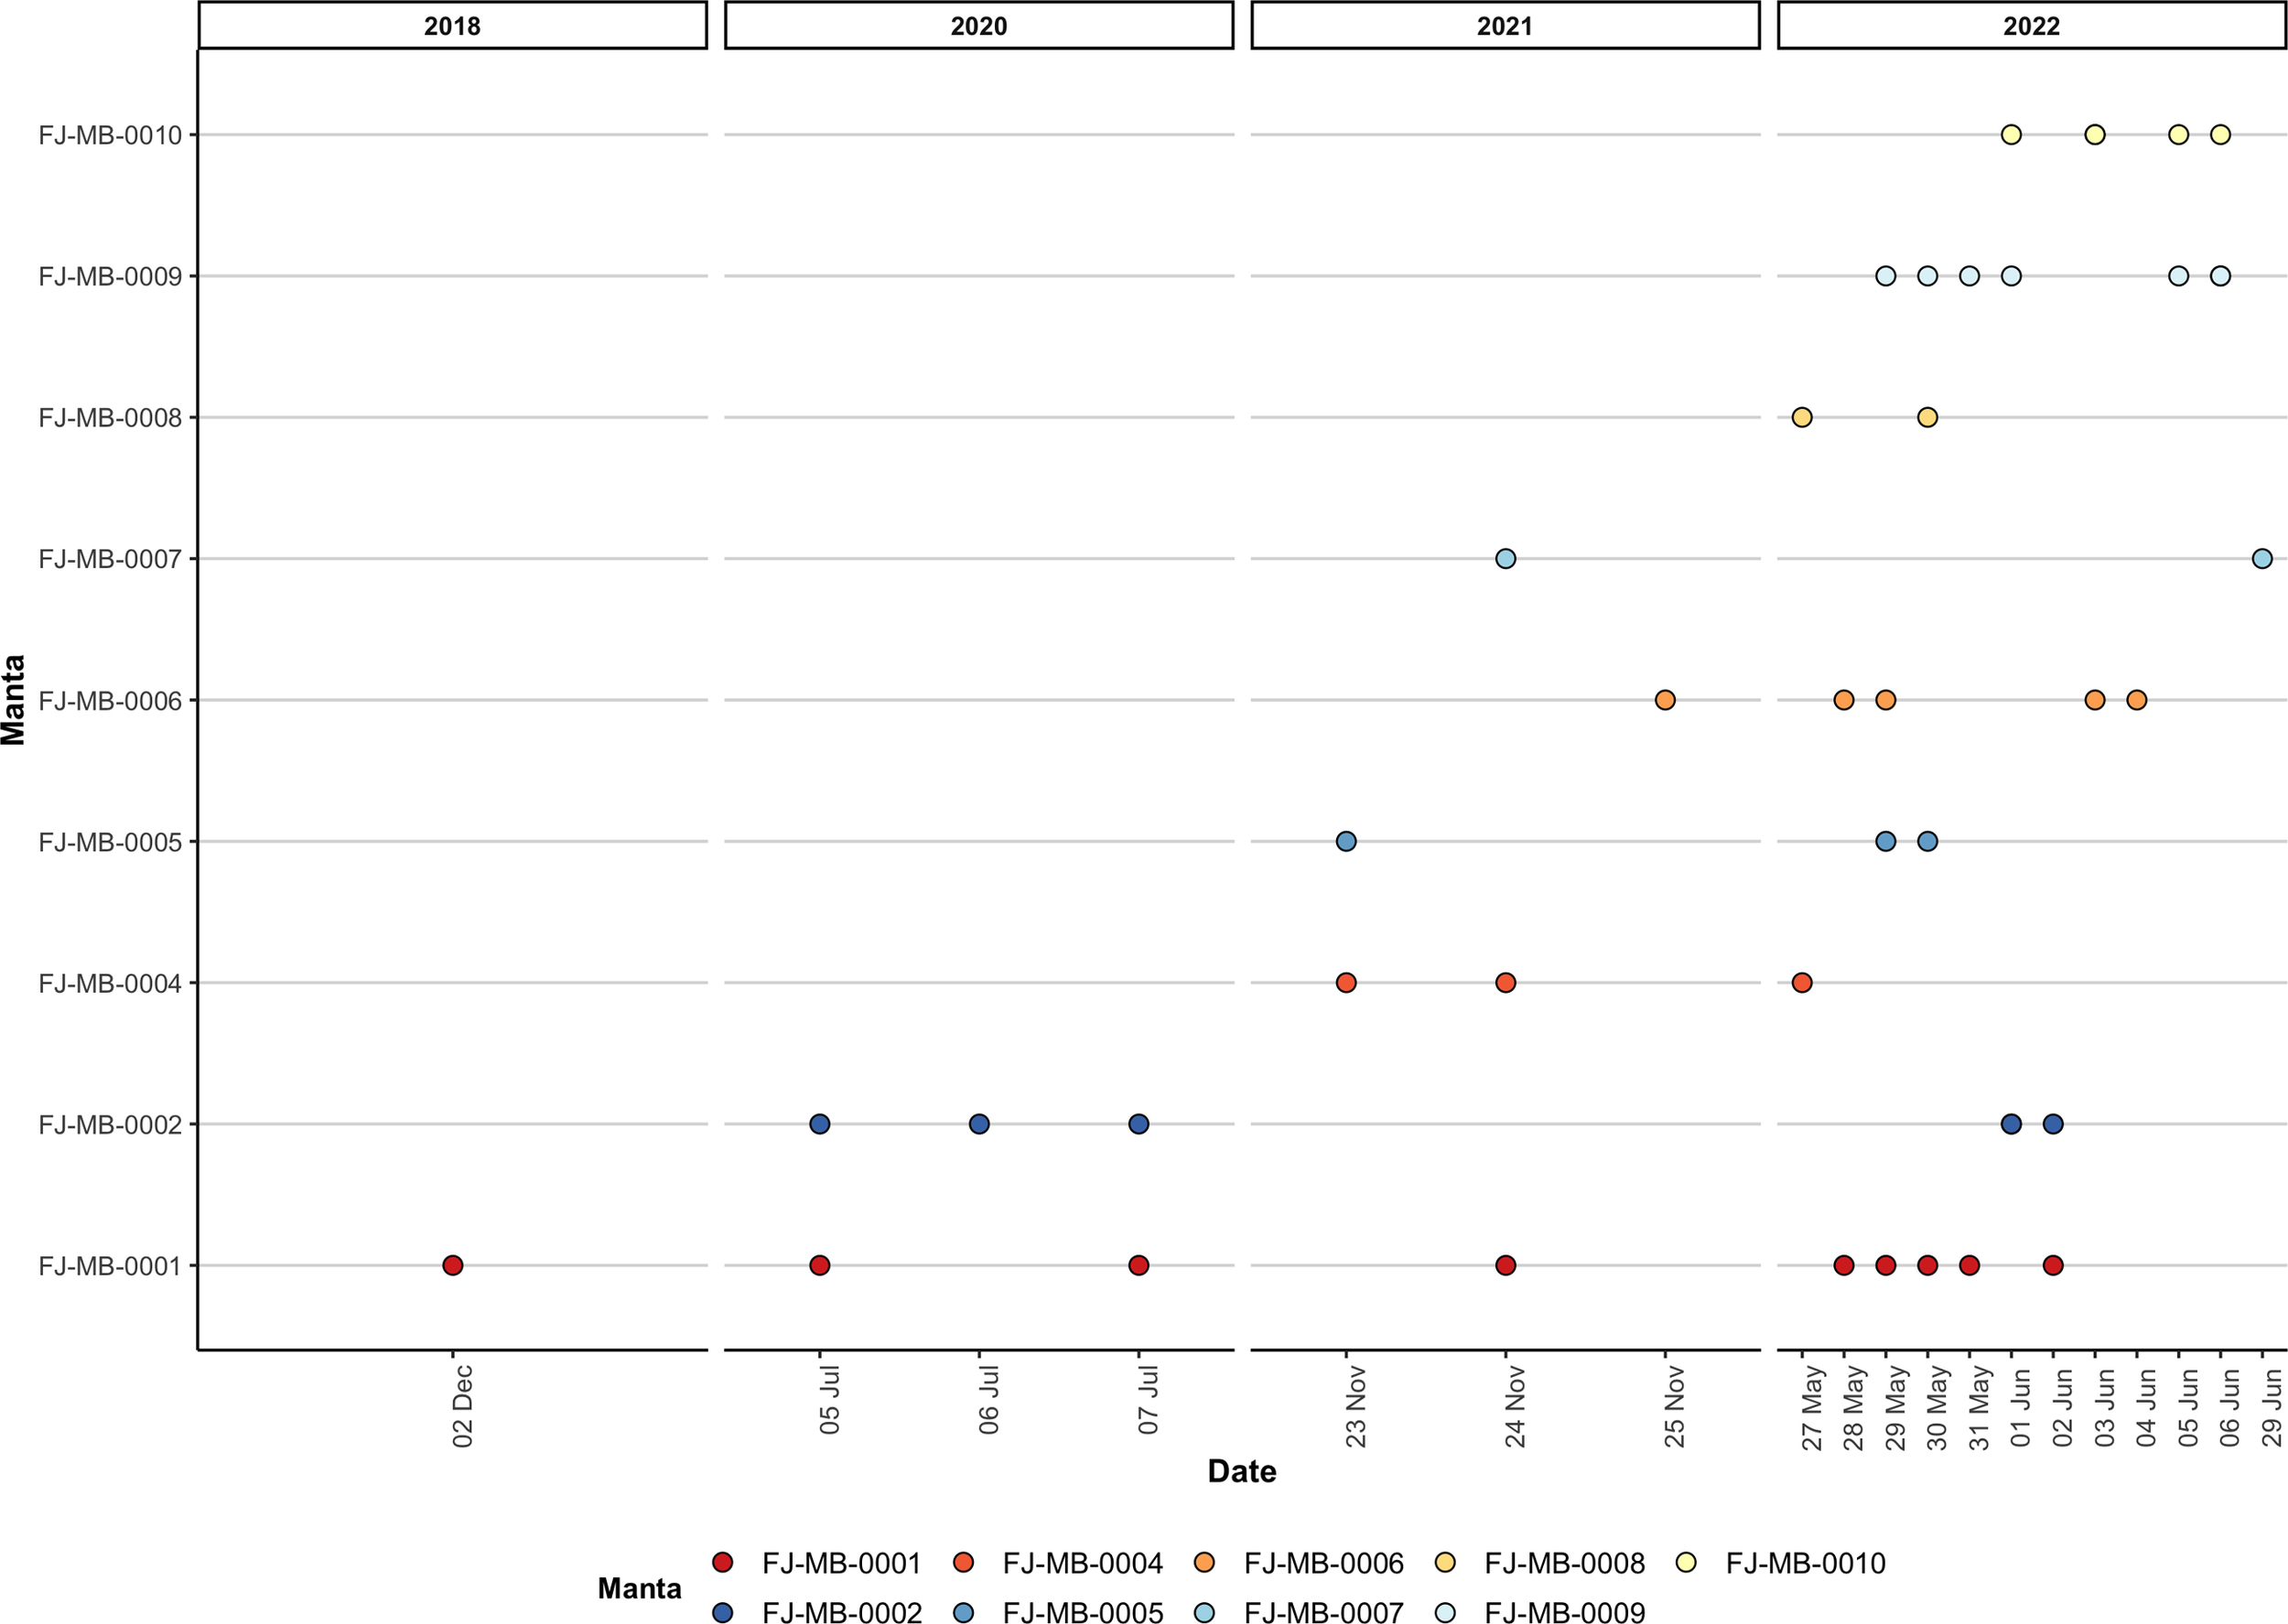Click the FJ-MB-0002 point on 02 Jun

(2053, 1124)
